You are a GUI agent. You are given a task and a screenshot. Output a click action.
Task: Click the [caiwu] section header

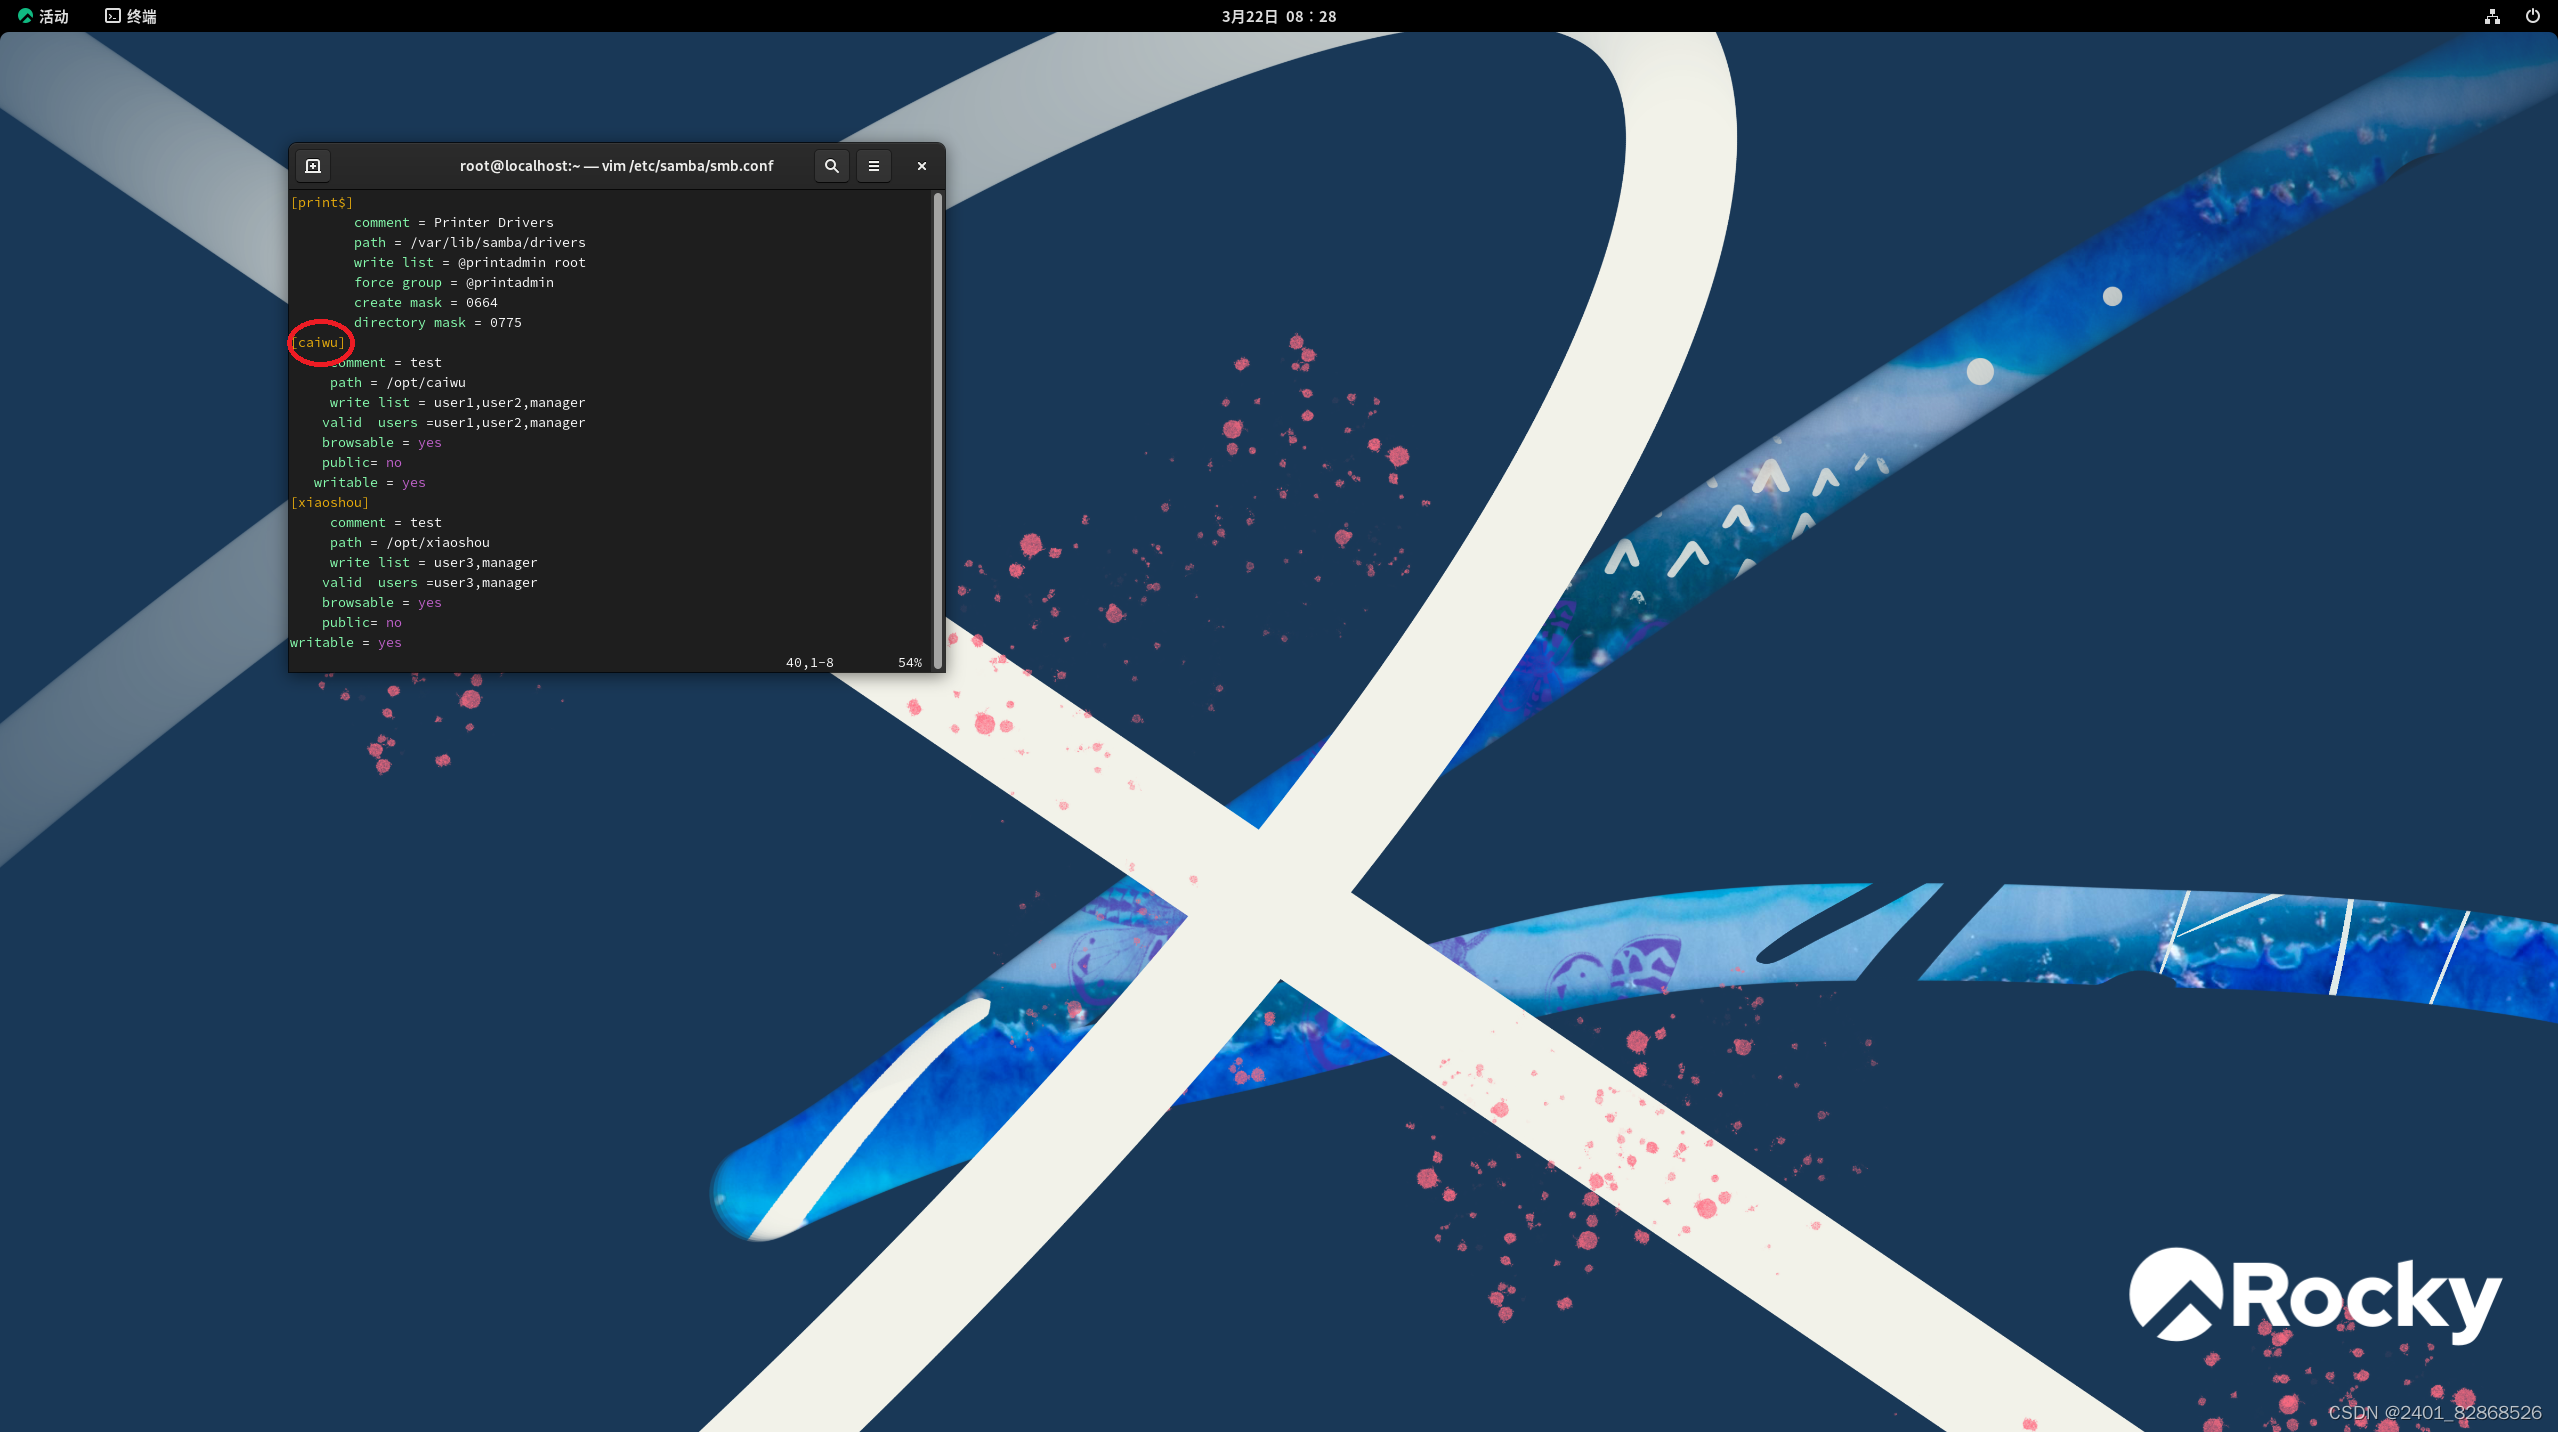pos(320,343)
